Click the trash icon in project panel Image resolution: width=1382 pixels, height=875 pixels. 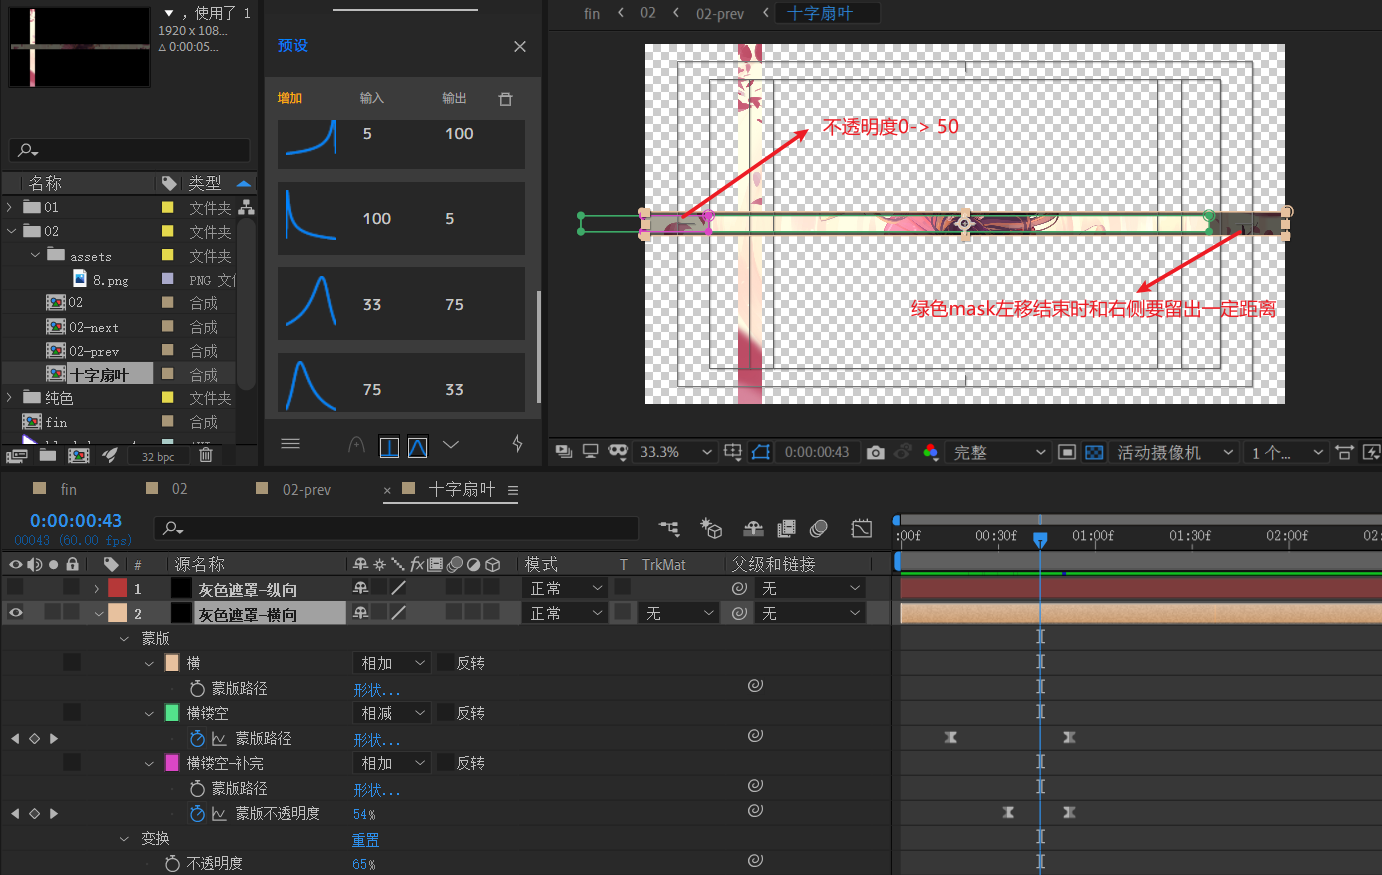(x=205, y=455)
